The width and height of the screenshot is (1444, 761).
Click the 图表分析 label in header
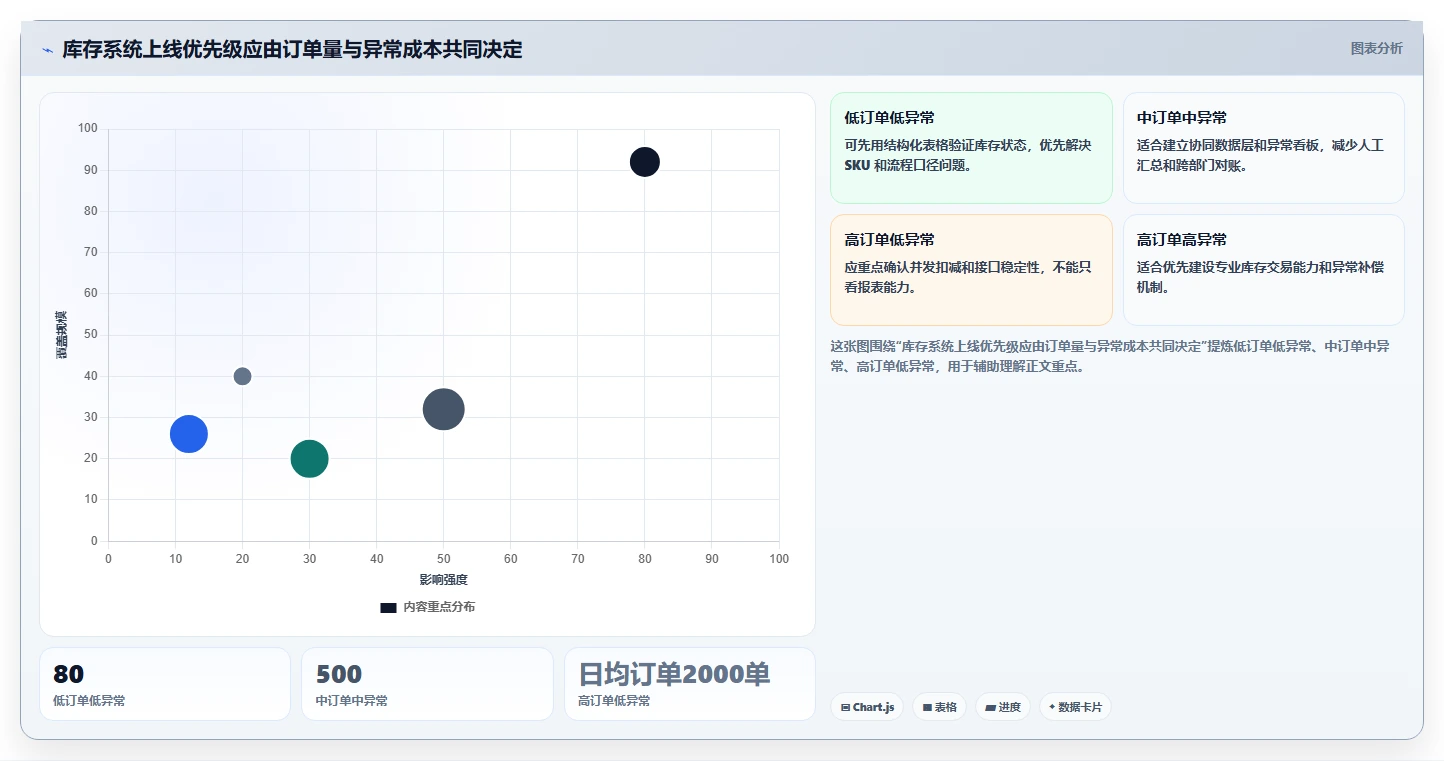click(x=1376, y=48)
